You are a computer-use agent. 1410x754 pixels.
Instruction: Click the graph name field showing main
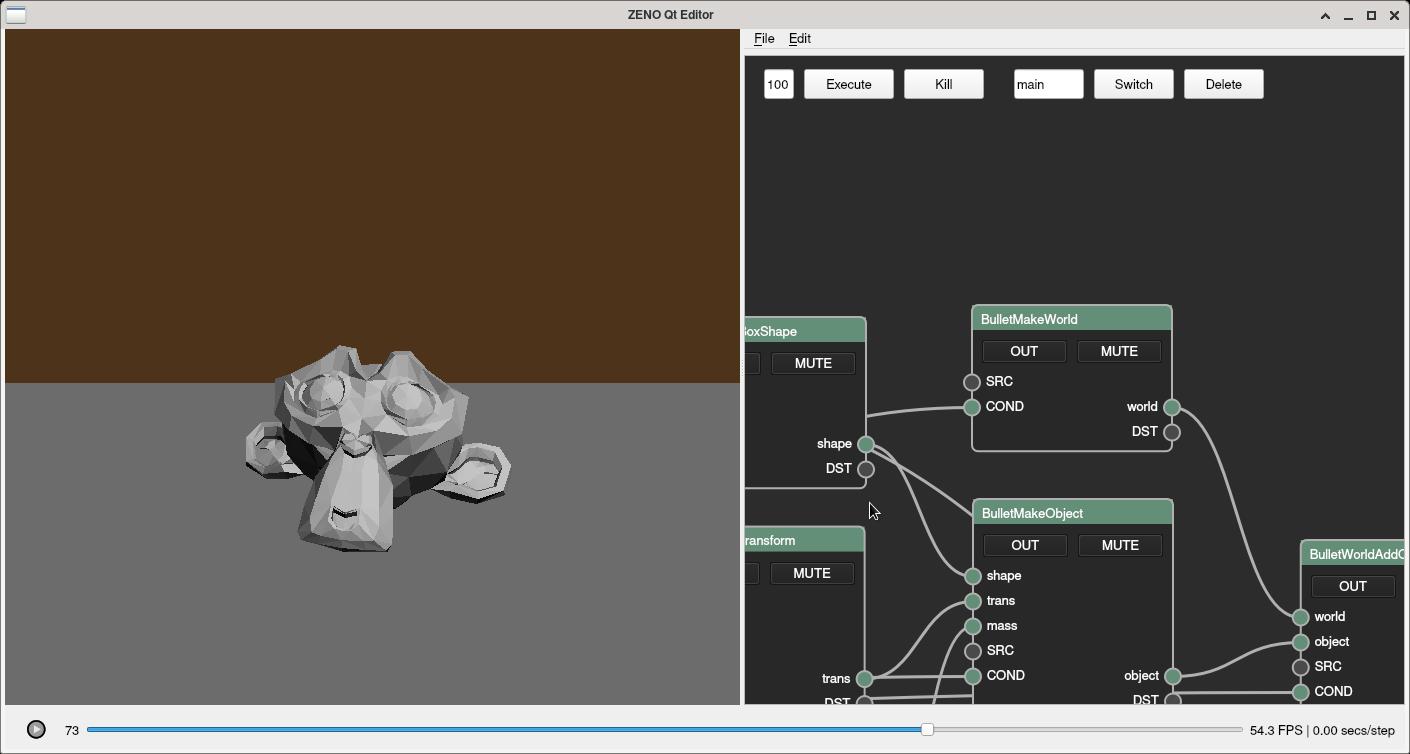1049,84
